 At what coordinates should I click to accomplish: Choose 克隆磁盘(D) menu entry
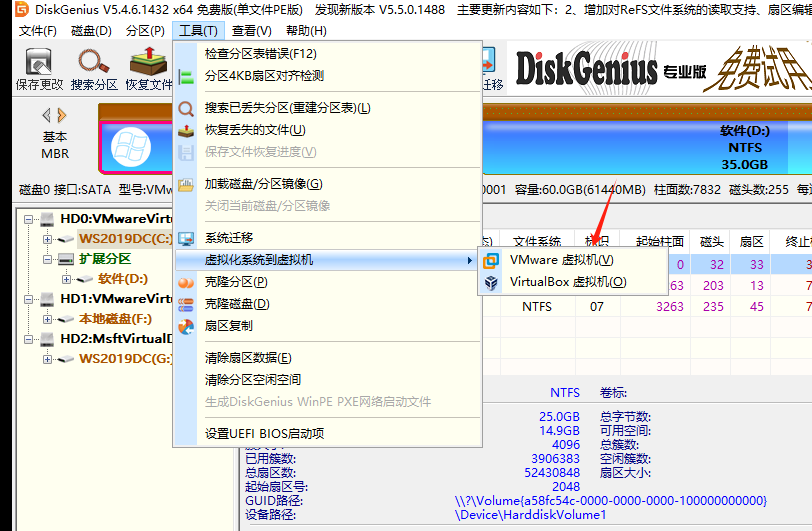[328, 304]
